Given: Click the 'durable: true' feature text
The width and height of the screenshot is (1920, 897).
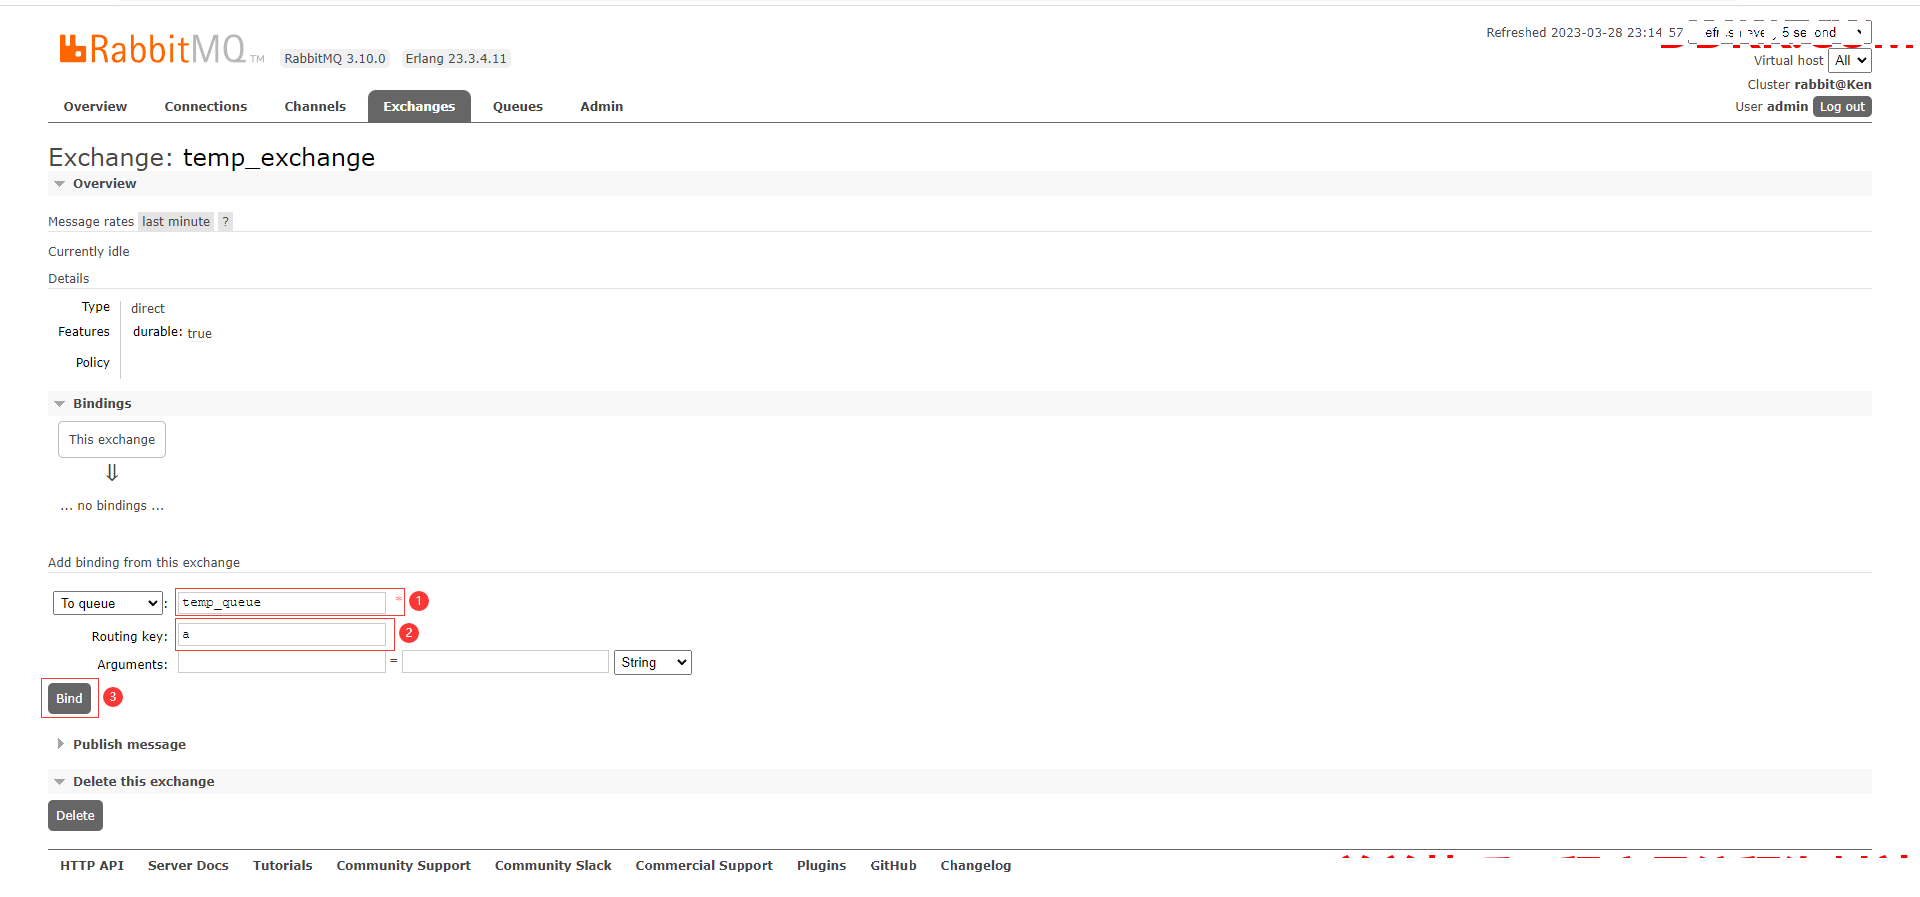Looking at the screenshot, I should click(172, 332).
